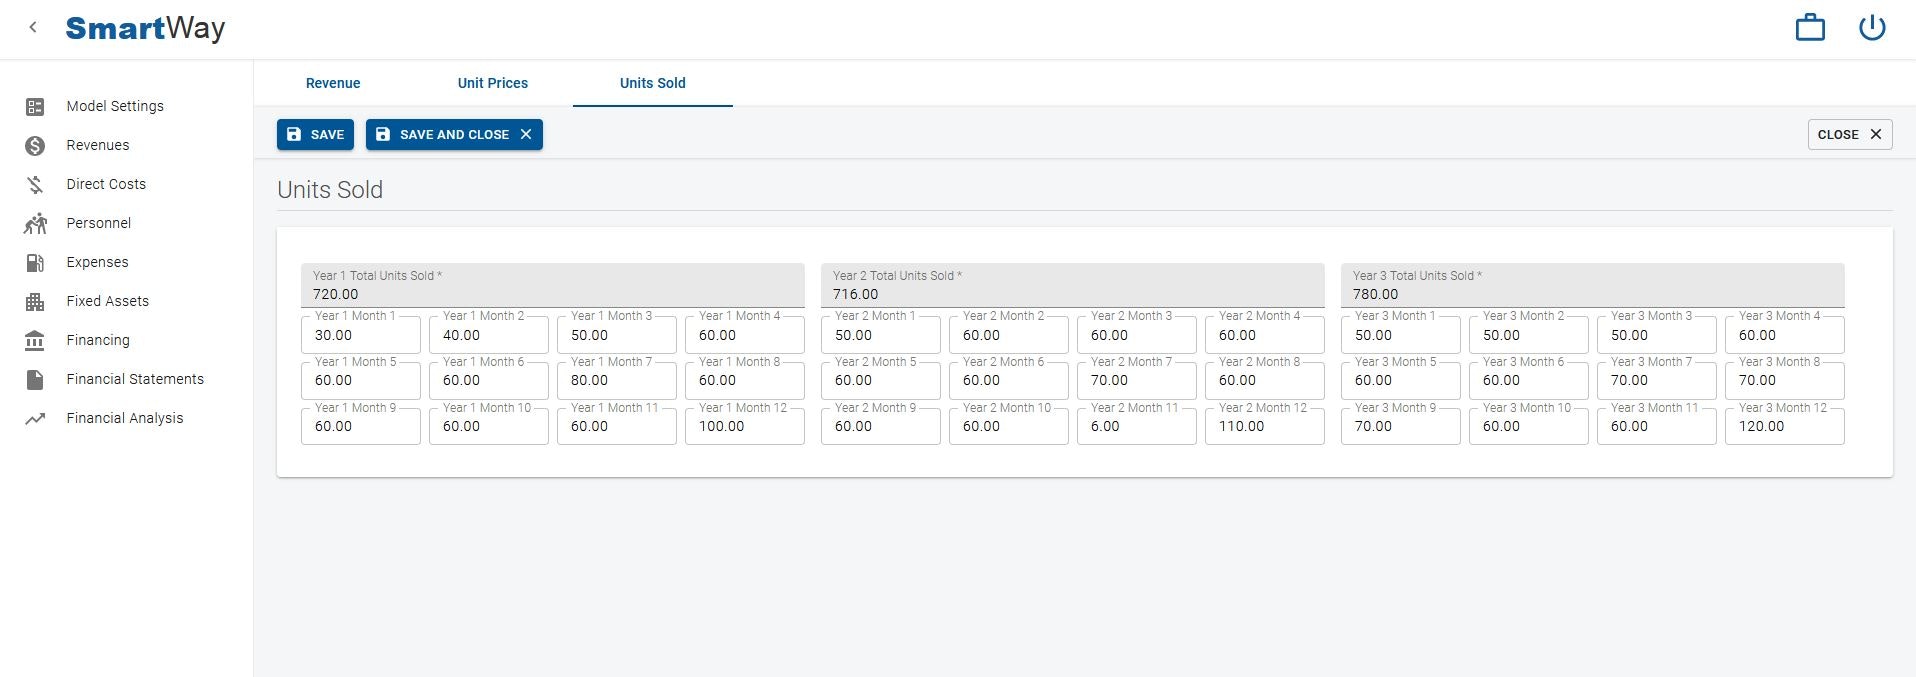
Task: Edit Year 3 Month 4 units field
Action: coord(1785,335)
